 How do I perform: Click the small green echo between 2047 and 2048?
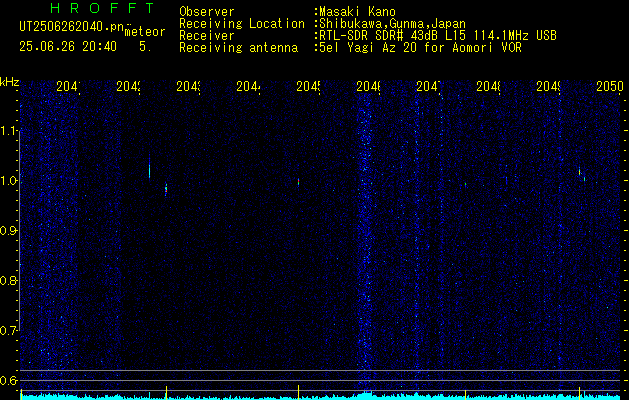pyautogui.click(x=465, y=184)
